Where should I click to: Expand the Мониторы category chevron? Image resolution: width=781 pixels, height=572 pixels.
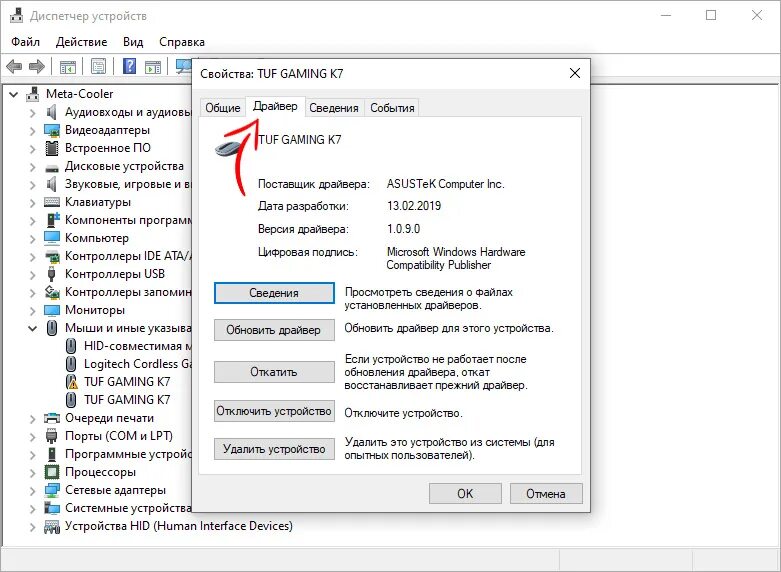tap(33, 310)
